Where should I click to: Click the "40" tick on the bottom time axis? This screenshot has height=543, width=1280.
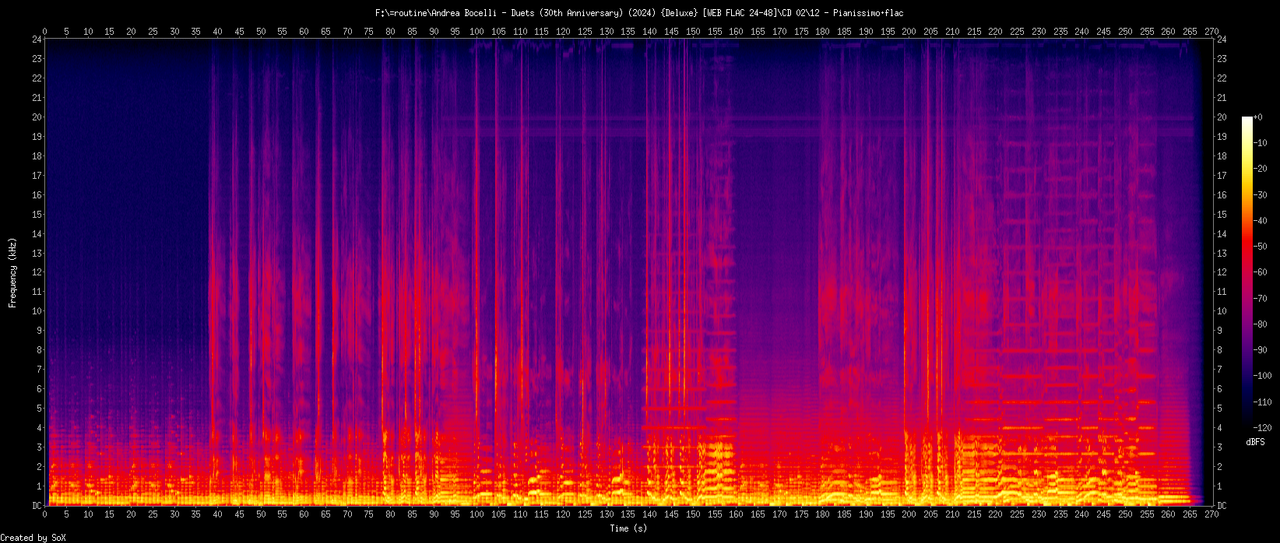click(218, 516)
